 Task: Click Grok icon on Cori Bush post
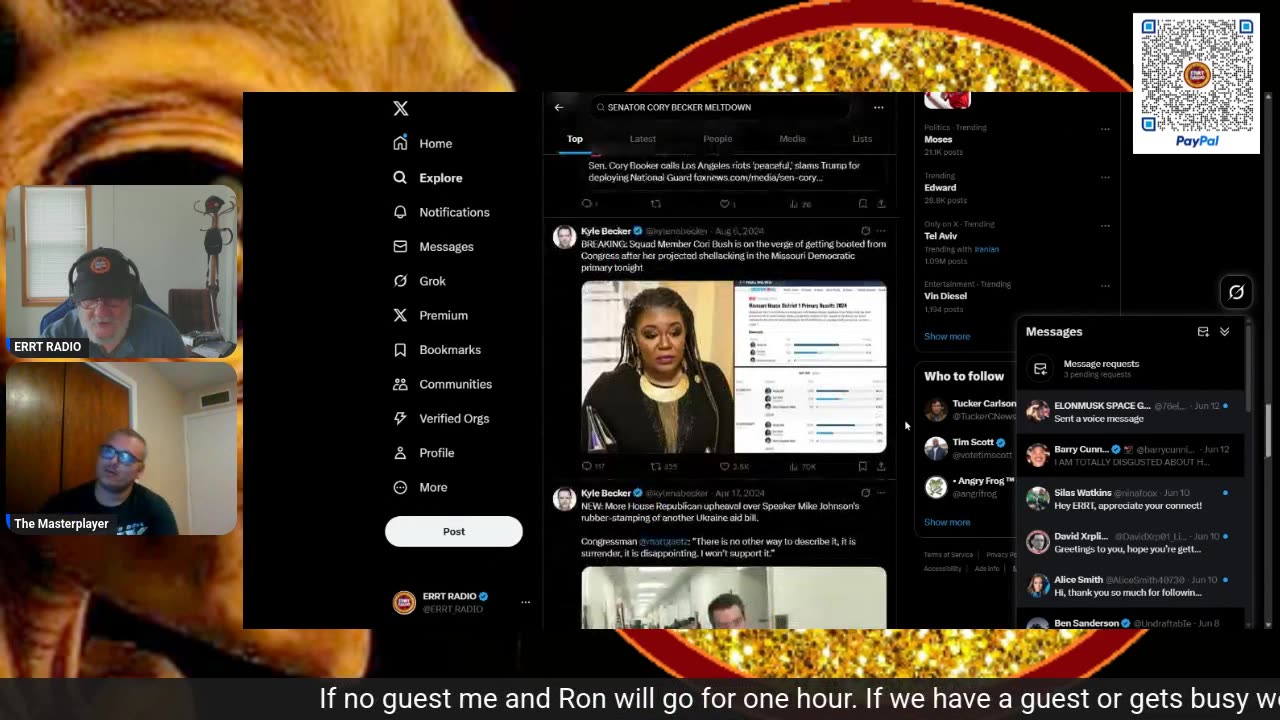865,231
